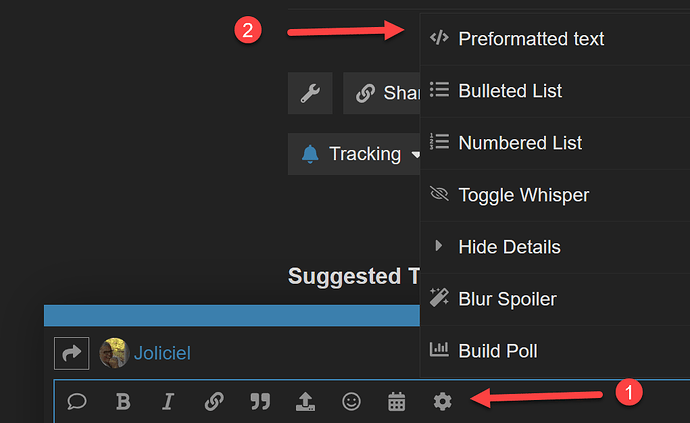Click the speech bubble icon in toolbar

77,401
